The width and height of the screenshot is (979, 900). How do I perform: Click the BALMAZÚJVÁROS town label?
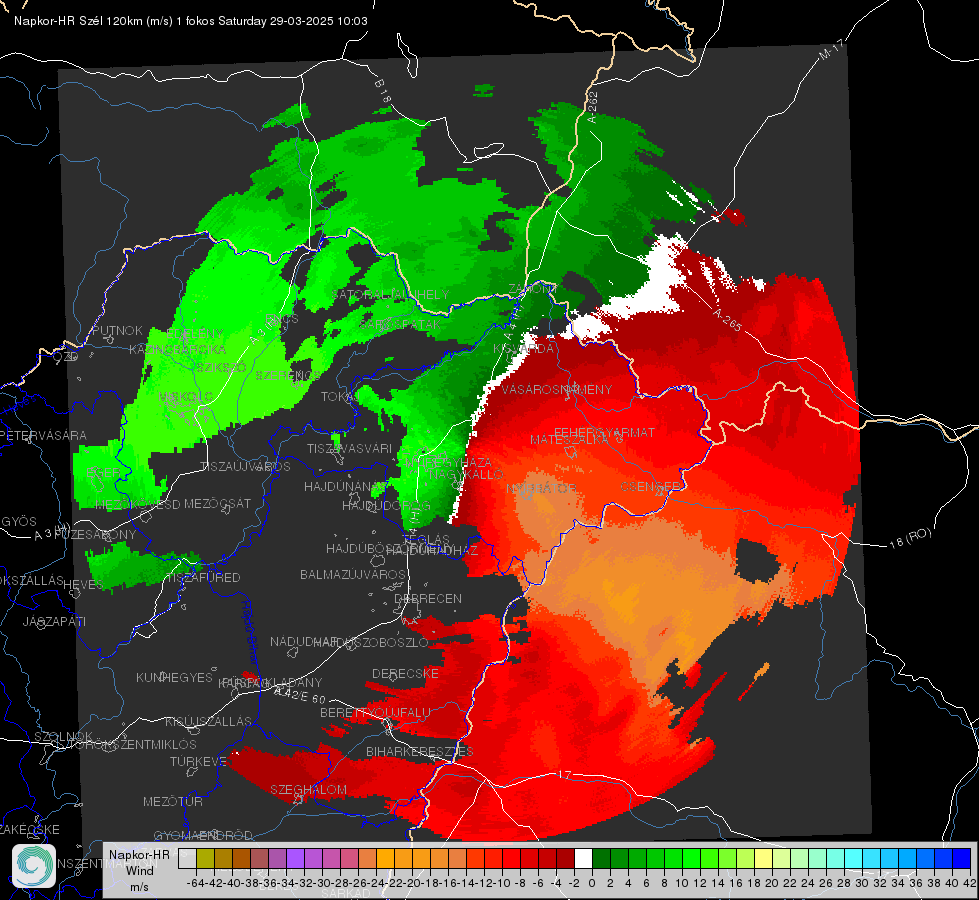click(x=353, y=574)
